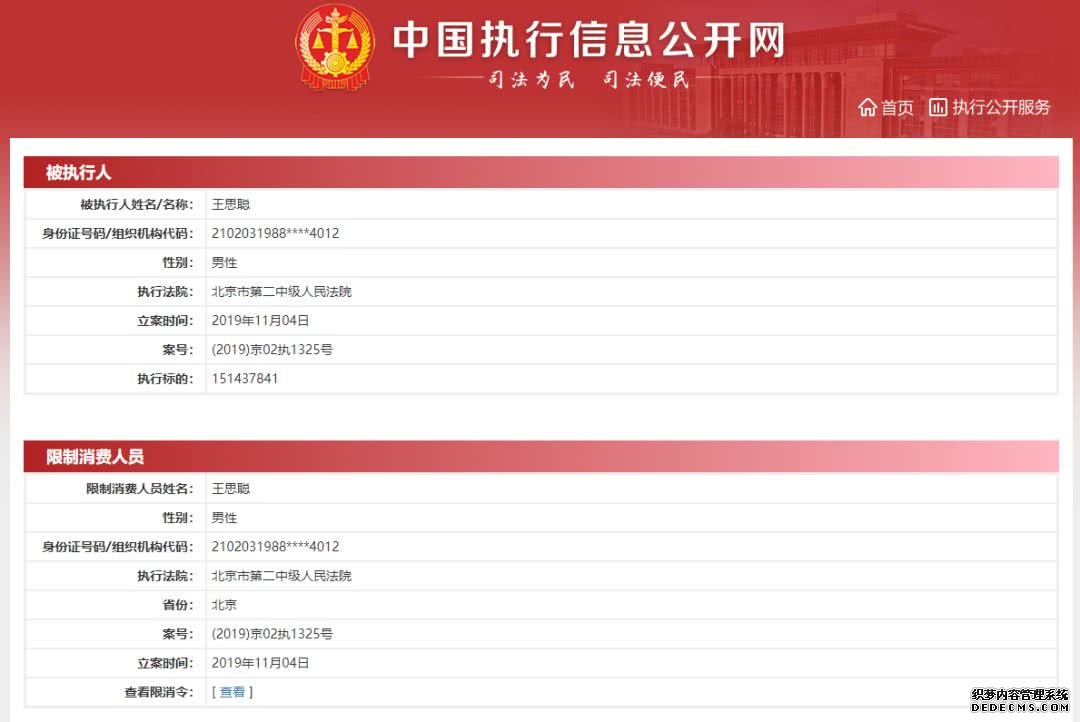Click the 查看 link for 限消令
Viewport: 1080px width, 722px height.
pyautogui.click(x=232, y=692)
